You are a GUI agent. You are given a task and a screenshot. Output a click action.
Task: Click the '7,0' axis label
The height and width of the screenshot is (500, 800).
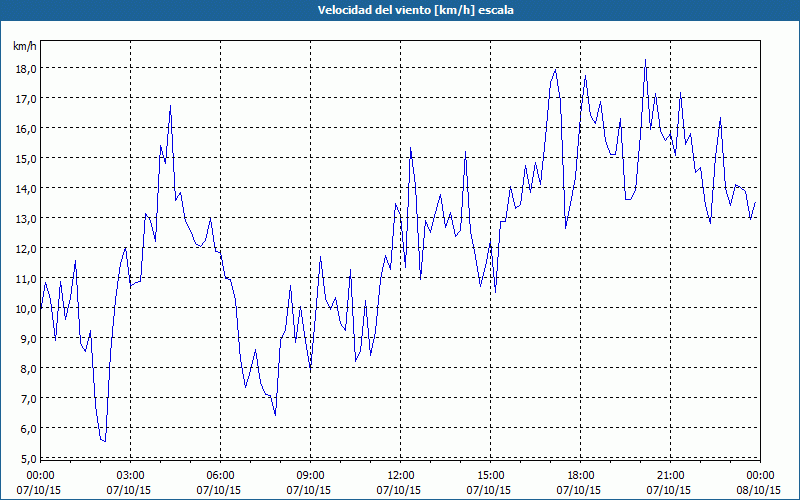point(28,398)
